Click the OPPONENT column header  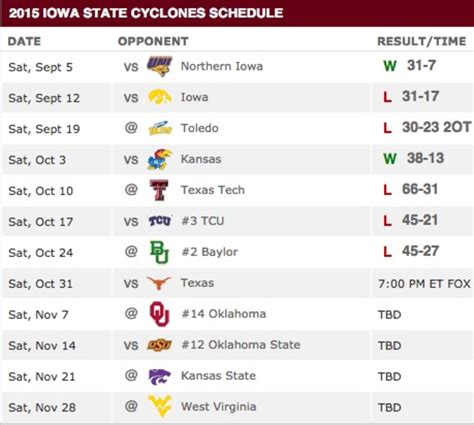coord(153,41)
